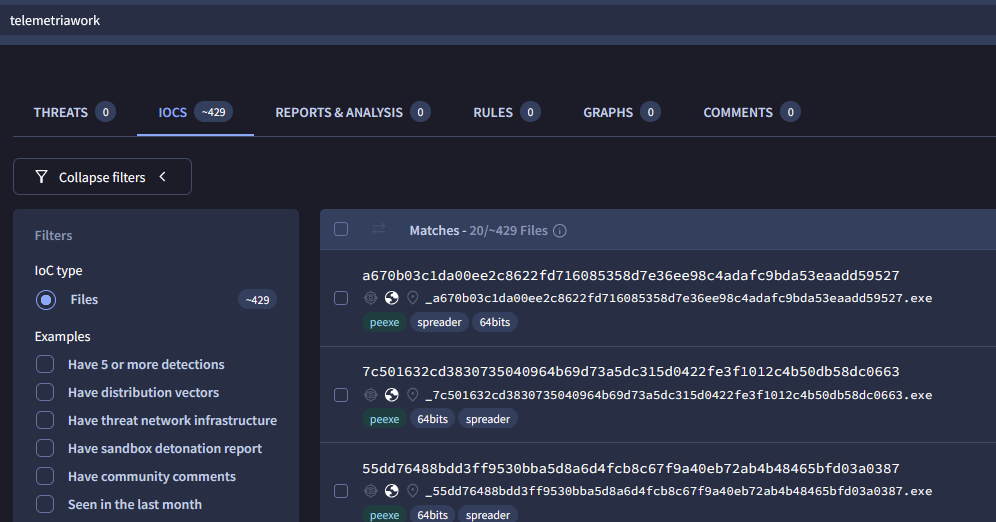Toggle the select-all Matches checkbox
Viewport: 996px width, 522px height.
(x=341, y=229)
